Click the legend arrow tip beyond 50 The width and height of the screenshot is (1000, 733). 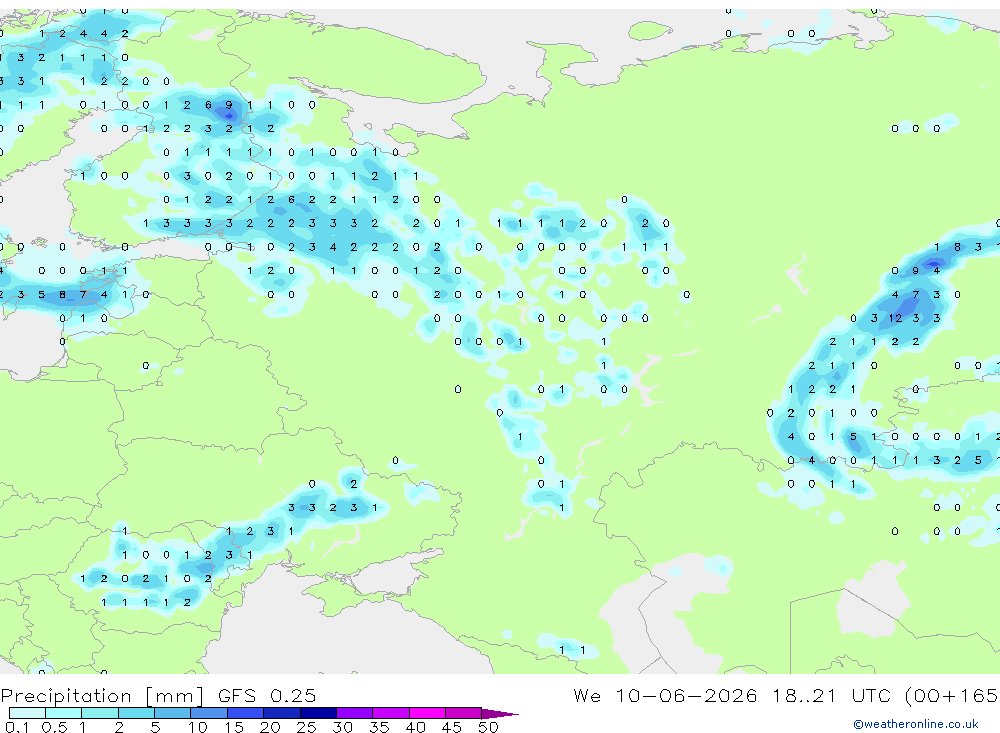point(500,714)
